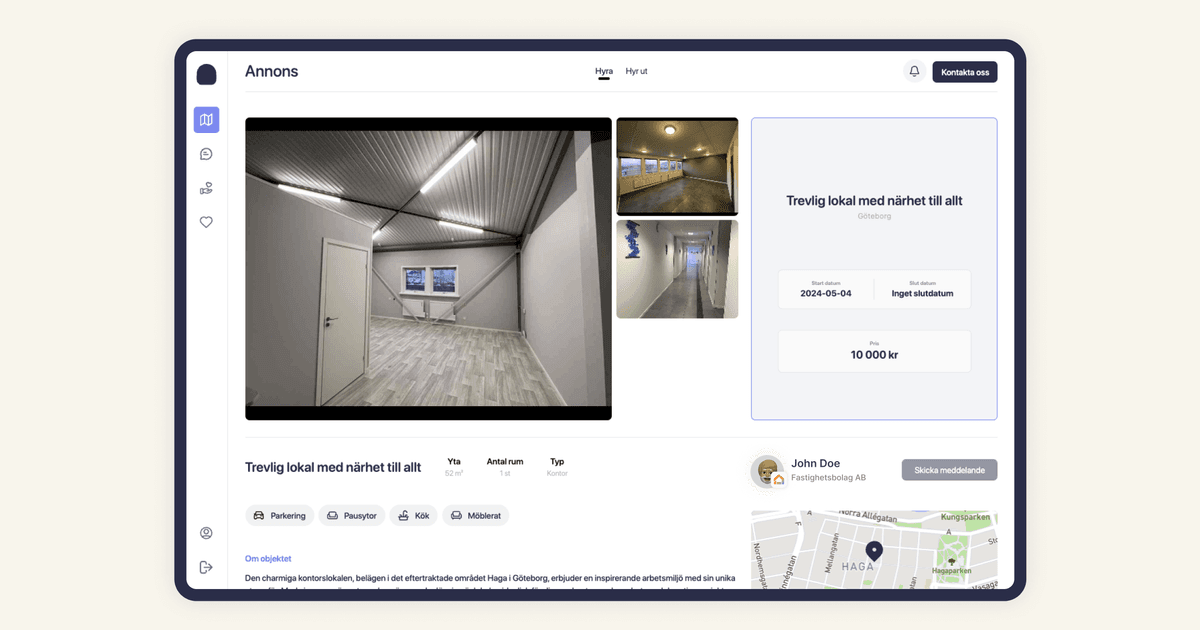This screenshot has height=630, width=1200.
Task: Open messages chat icon in sidebar
Action: click(x=206, y=154)
